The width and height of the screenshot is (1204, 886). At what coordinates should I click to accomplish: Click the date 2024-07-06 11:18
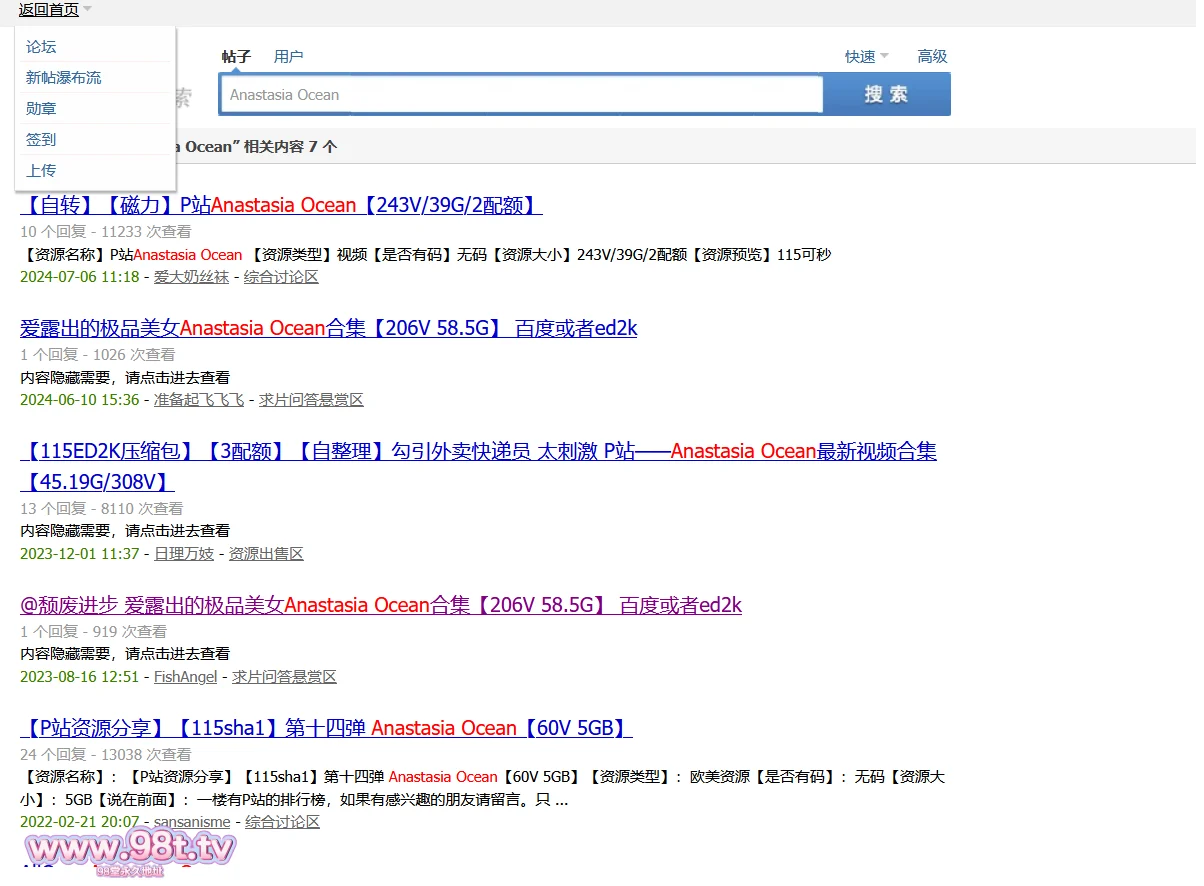(79, 277)
